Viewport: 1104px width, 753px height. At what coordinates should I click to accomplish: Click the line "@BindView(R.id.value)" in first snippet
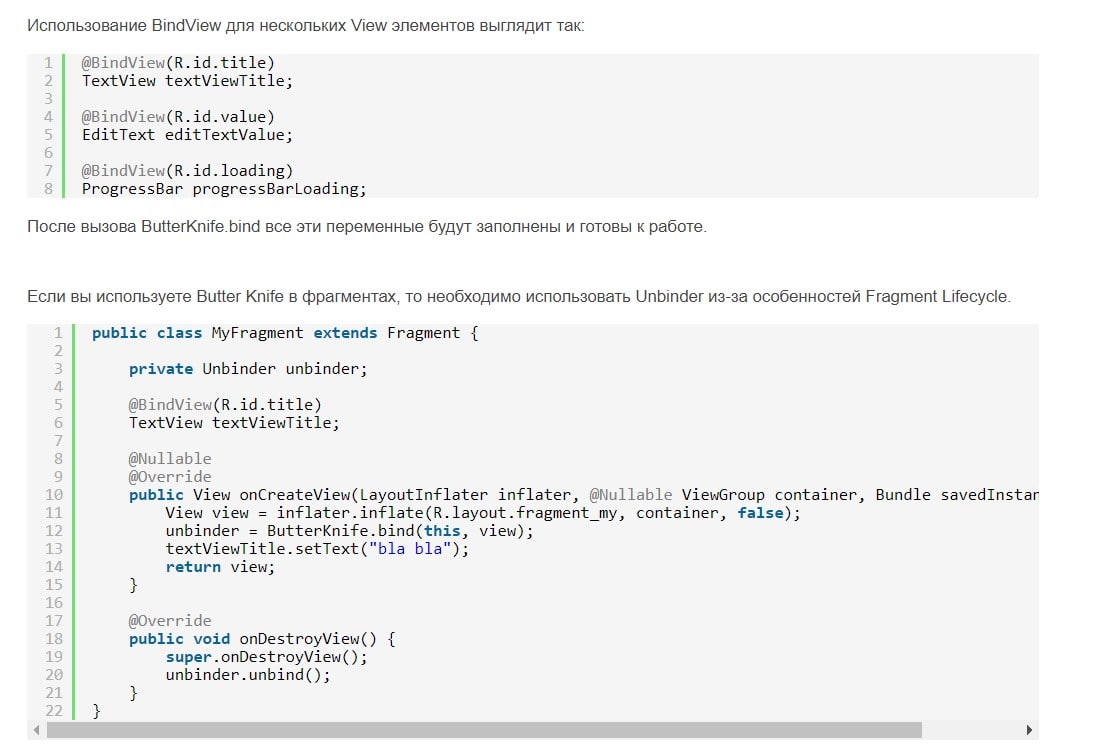coord(178,117)
